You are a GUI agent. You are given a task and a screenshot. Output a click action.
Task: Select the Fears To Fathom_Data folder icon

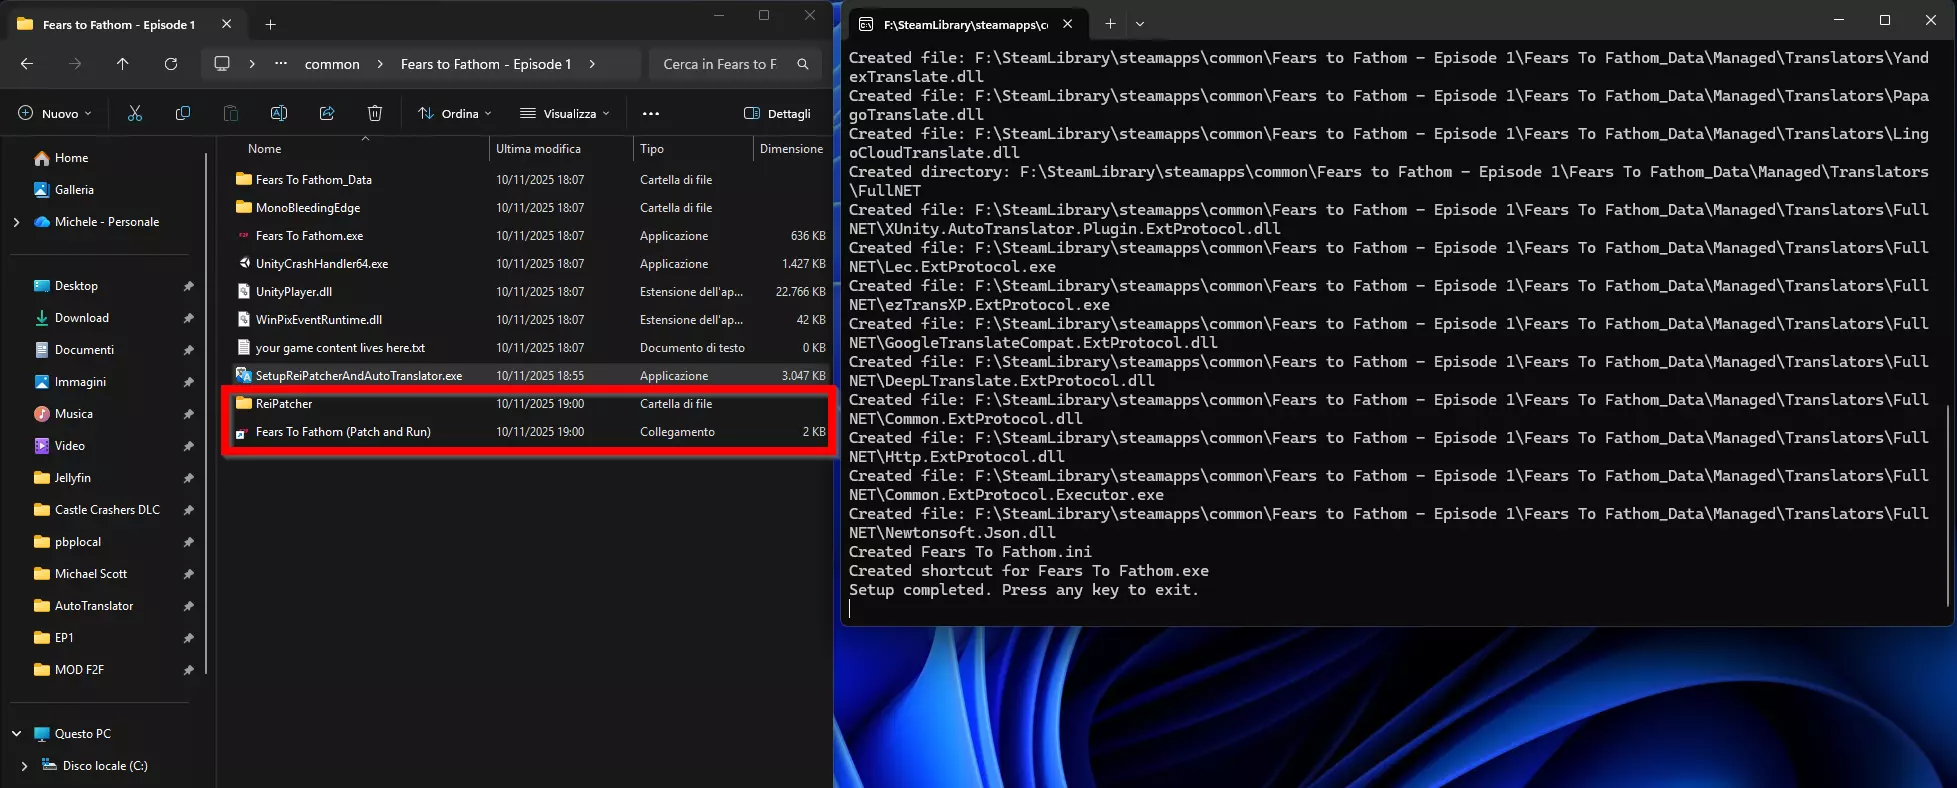(243, 180)
